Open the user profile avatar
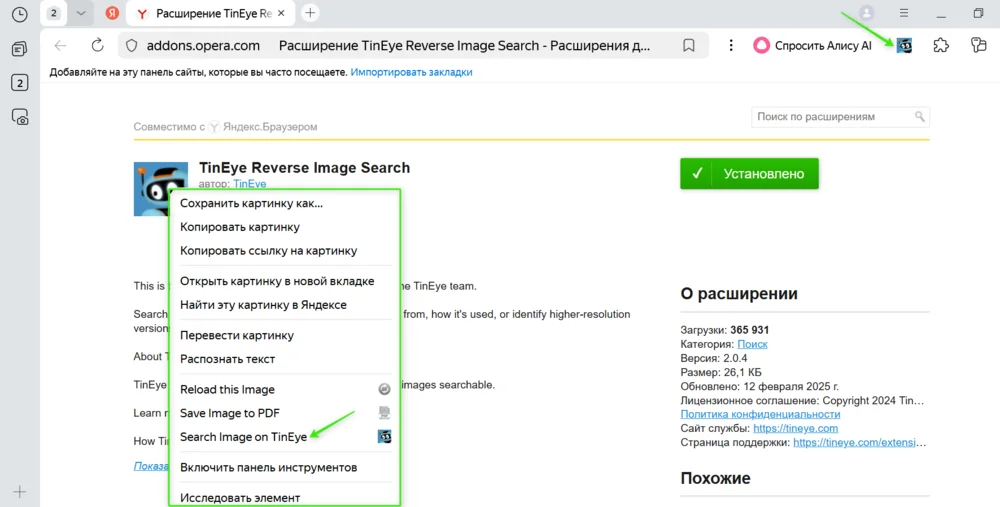This screenshot has width=1000, height=507. 866,13
